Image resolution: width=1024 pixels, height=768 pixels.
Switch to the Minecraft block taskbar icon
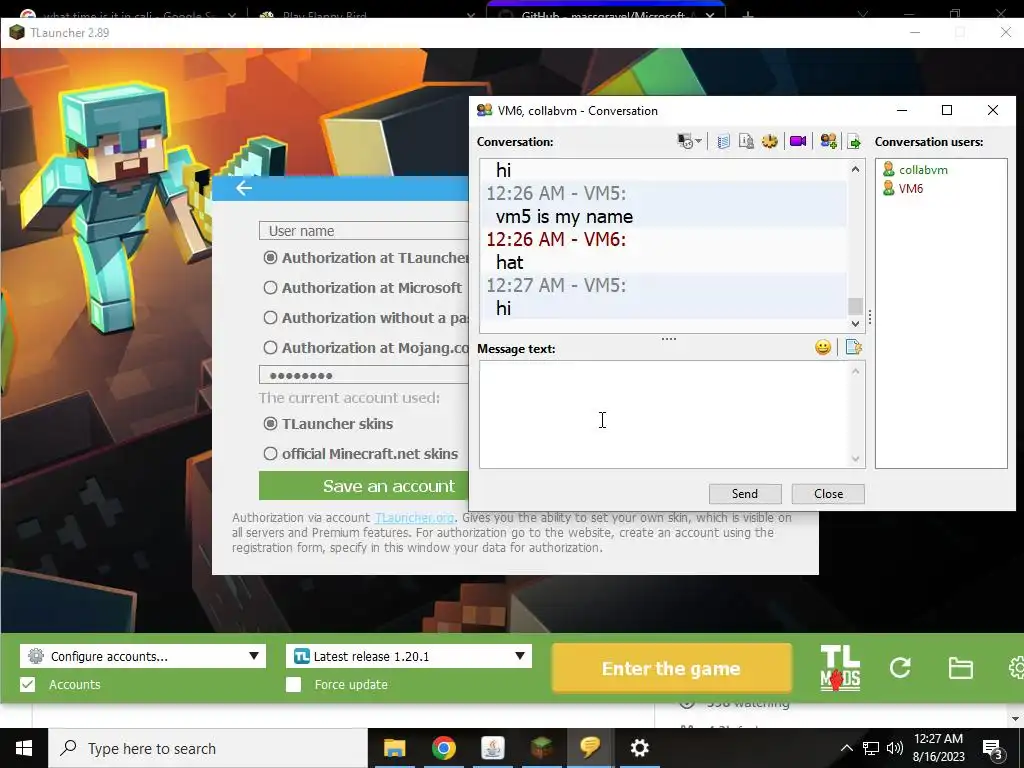(x=541, y=748)
